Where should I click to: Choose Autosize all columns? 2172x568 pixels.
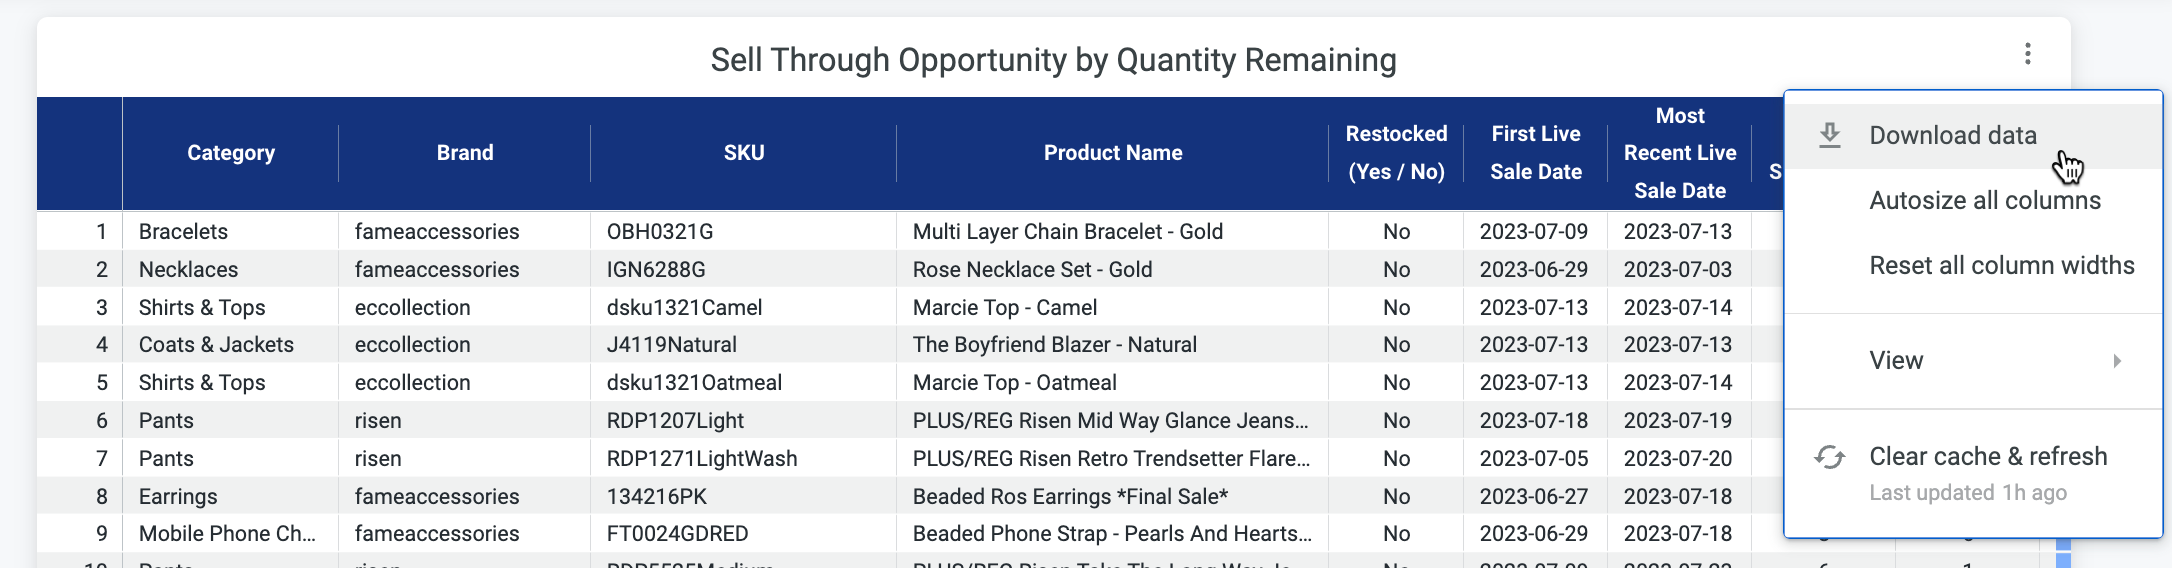(x=1973, y=200)
